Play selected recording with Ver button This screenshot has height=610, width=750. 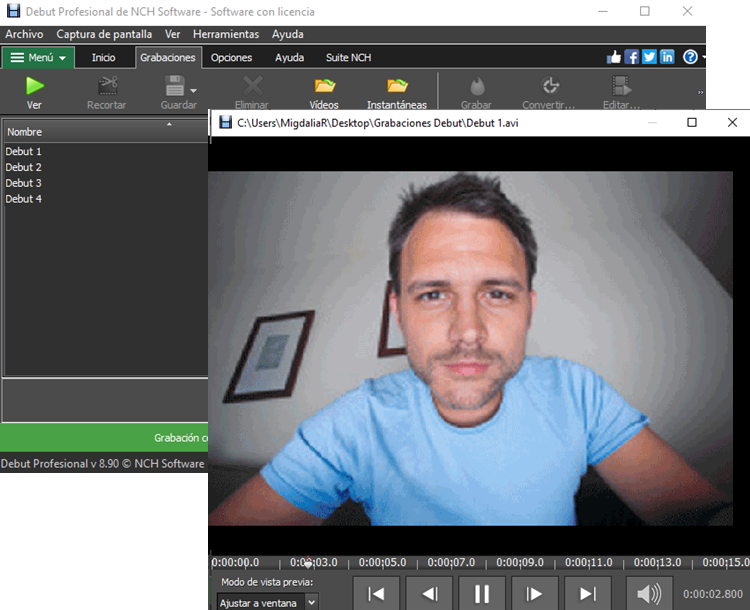[34, 92]
